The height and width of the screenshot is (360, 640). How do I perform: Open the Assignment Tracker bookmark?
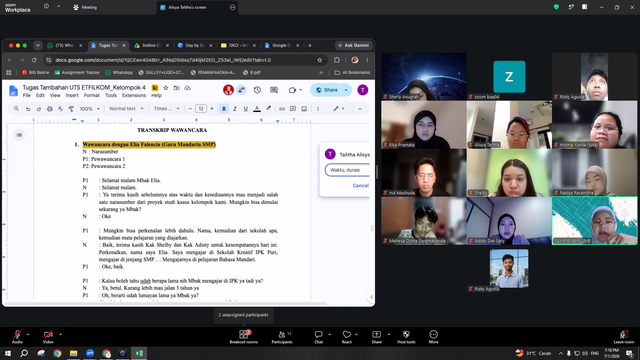click(x=77, y=72)
